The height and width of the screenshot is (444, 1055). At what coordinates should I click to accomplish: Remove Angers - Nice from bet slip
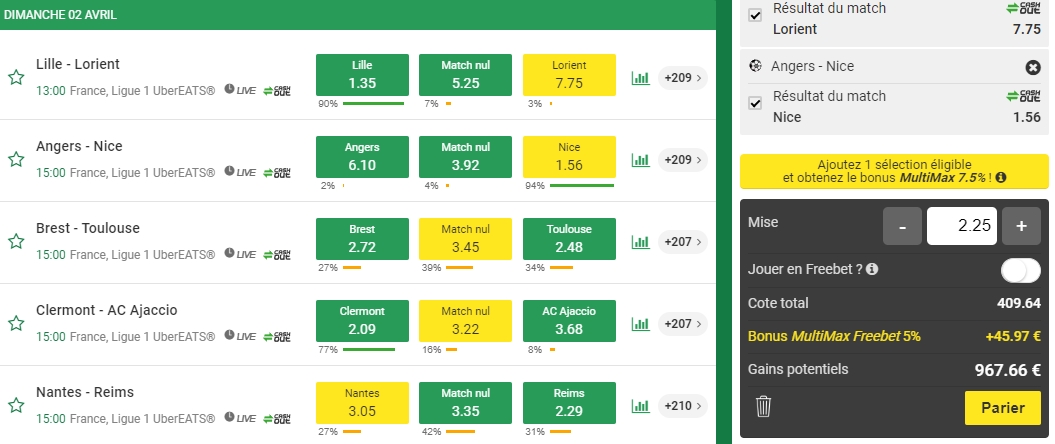1033,67
